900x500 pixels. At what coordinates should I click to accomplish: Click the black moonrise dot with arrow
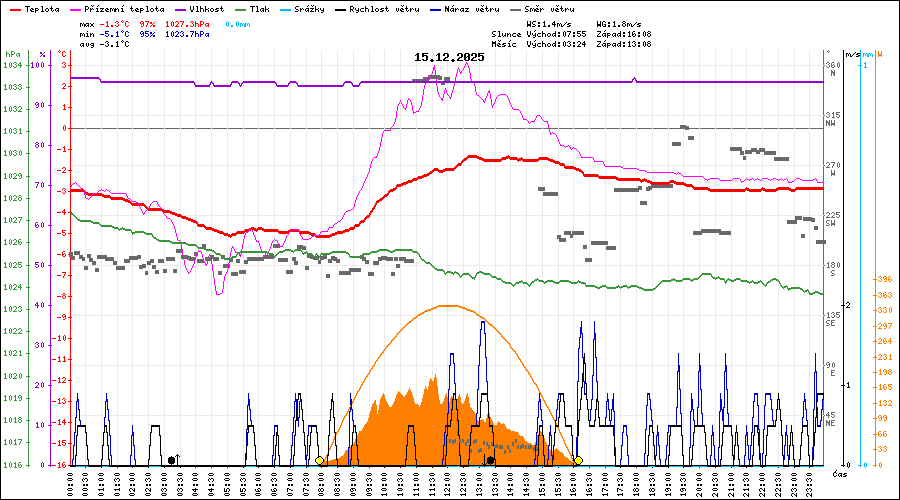172,460
